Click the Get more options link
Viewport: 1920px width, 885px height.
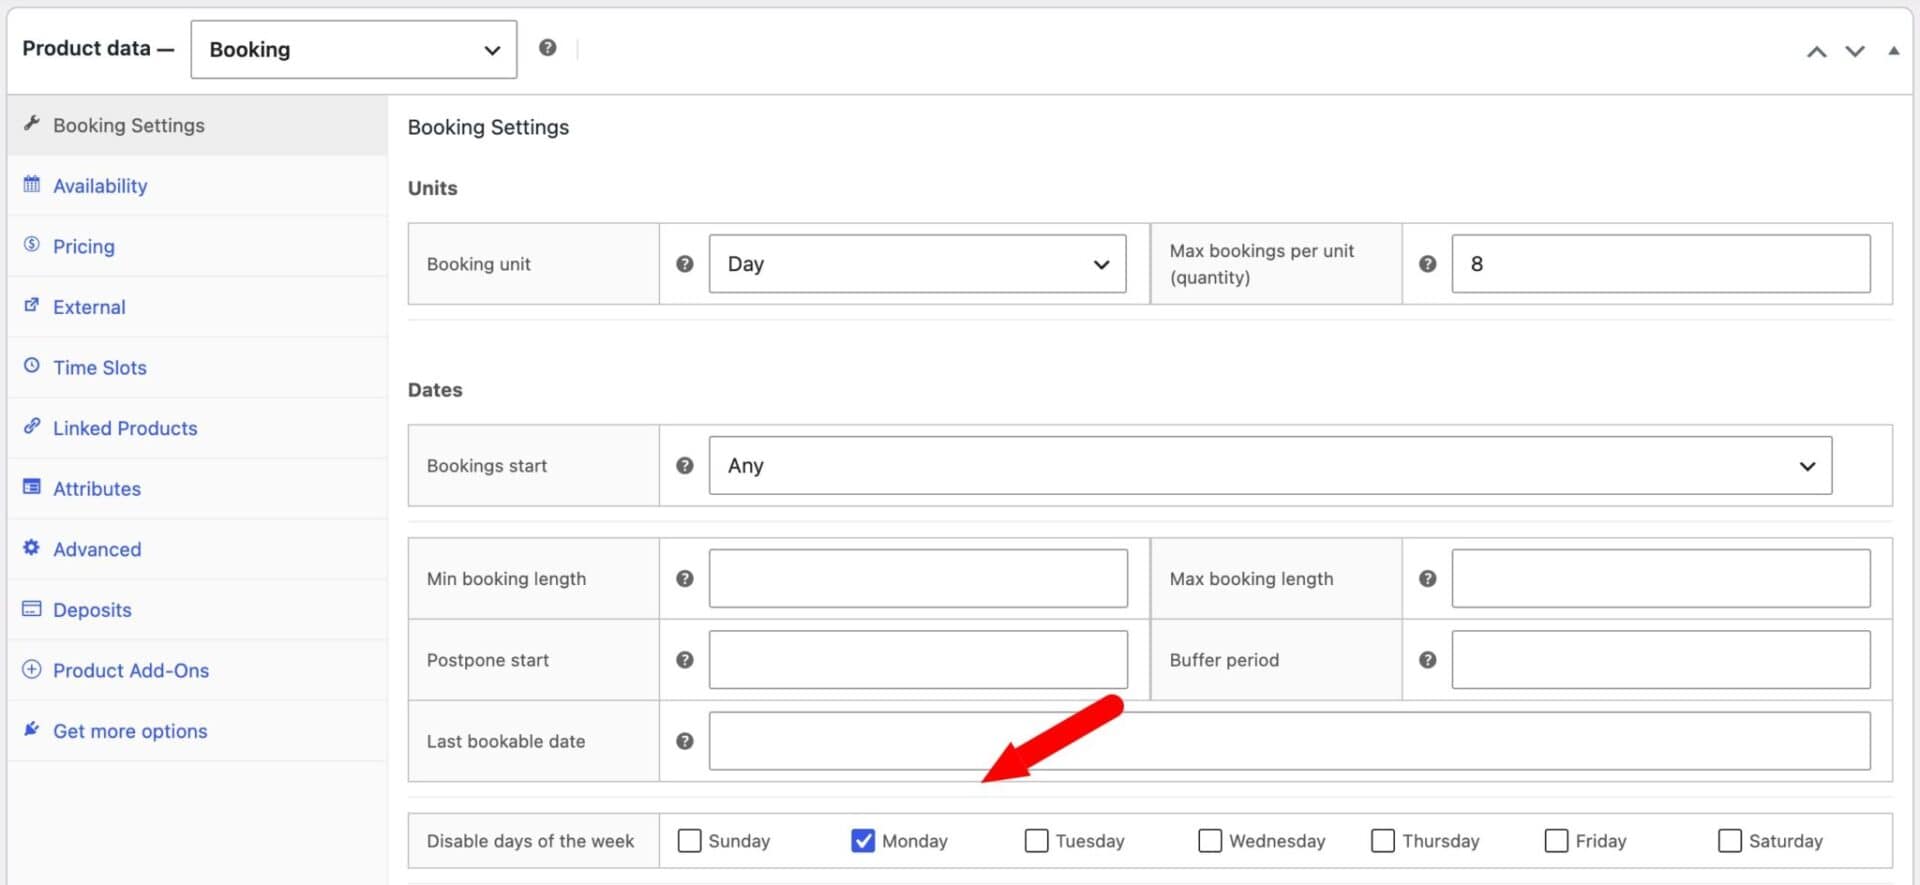(198, 731)
